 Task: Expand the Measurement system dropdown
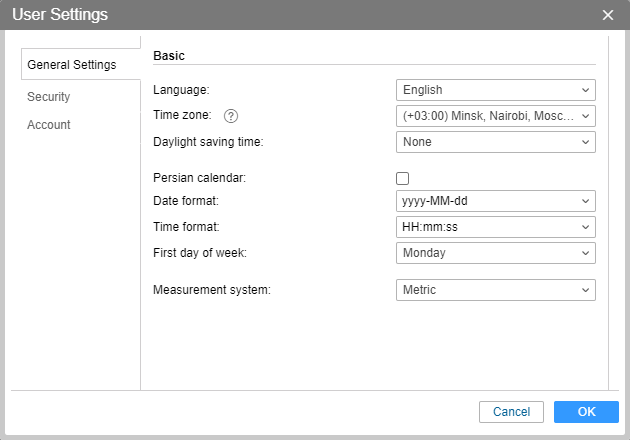pyautogui.click(x=495, y=290)
